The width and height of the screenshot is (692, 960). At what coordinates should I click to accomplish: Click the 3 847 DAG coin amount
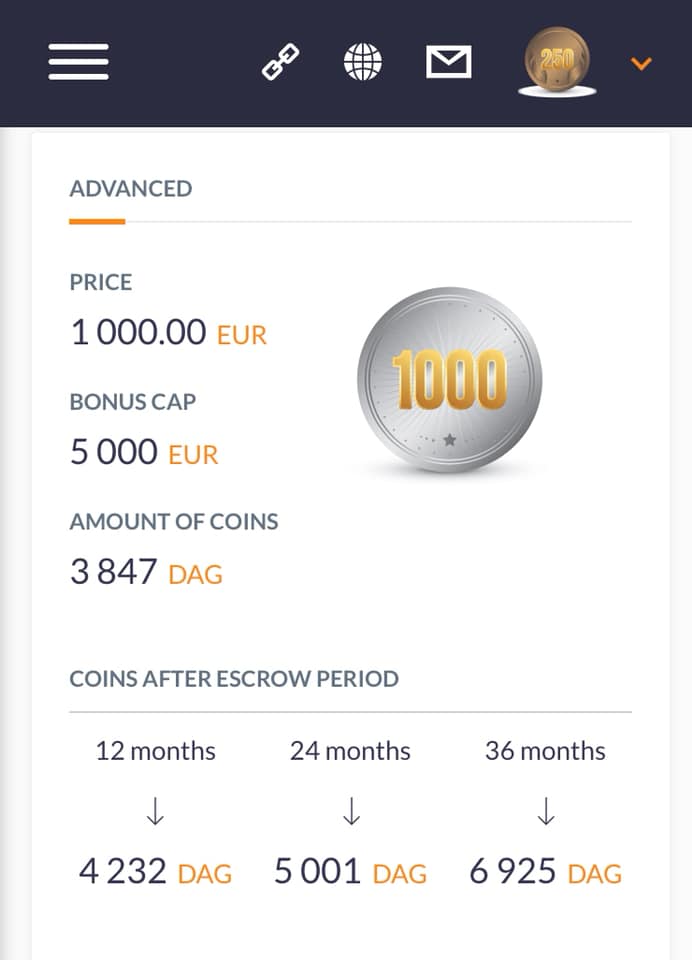[x=146, y=572]
